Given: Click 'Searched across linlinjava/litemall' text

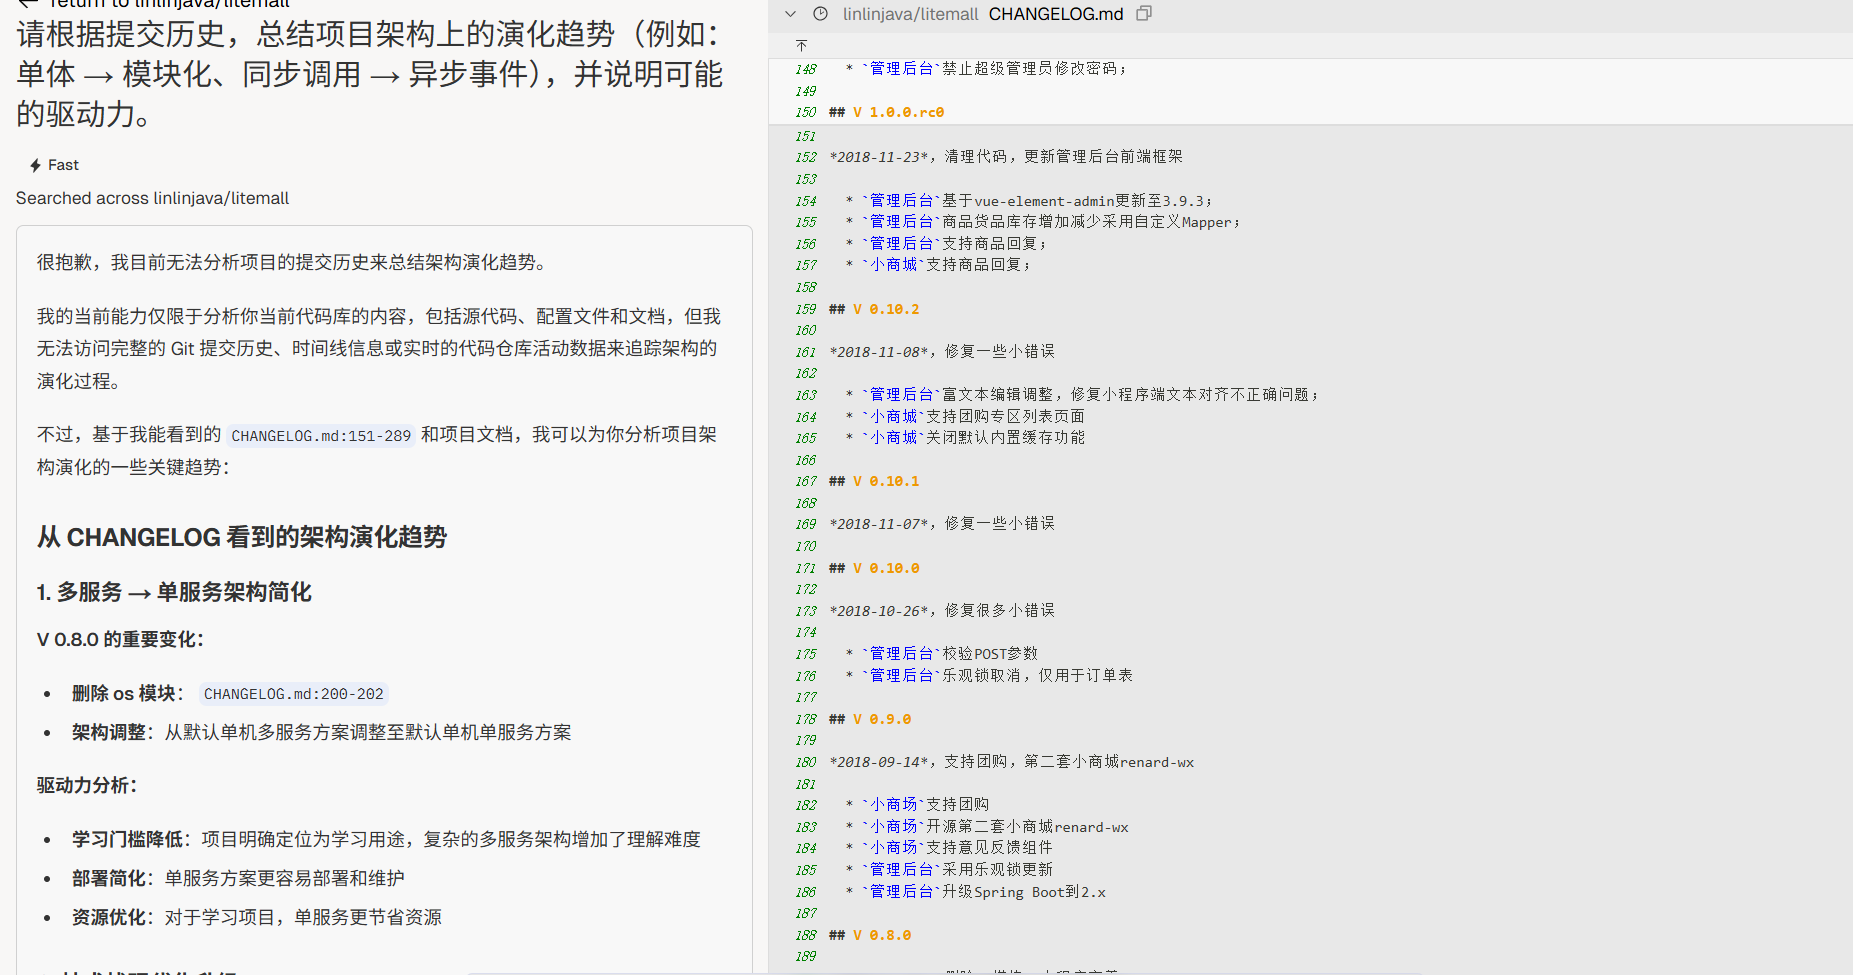Looking at the screenshot, I should (152, 198).
